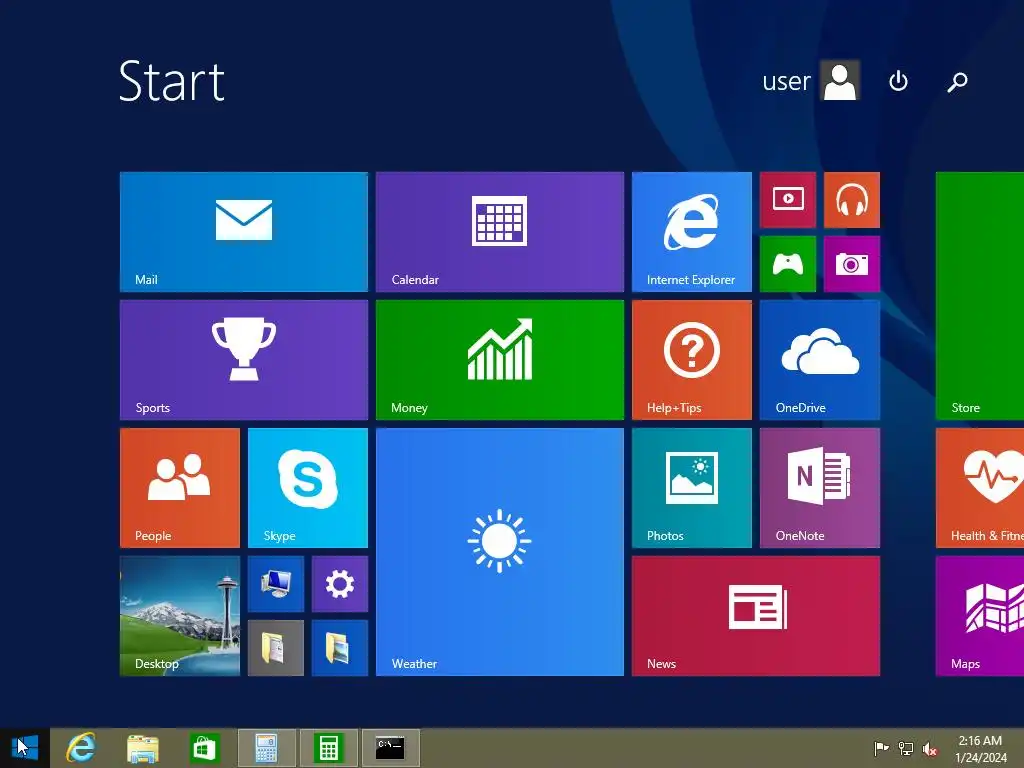Open the Health & Fitness tile
Screen dimensions: 1024x768
tap(980, 488)
